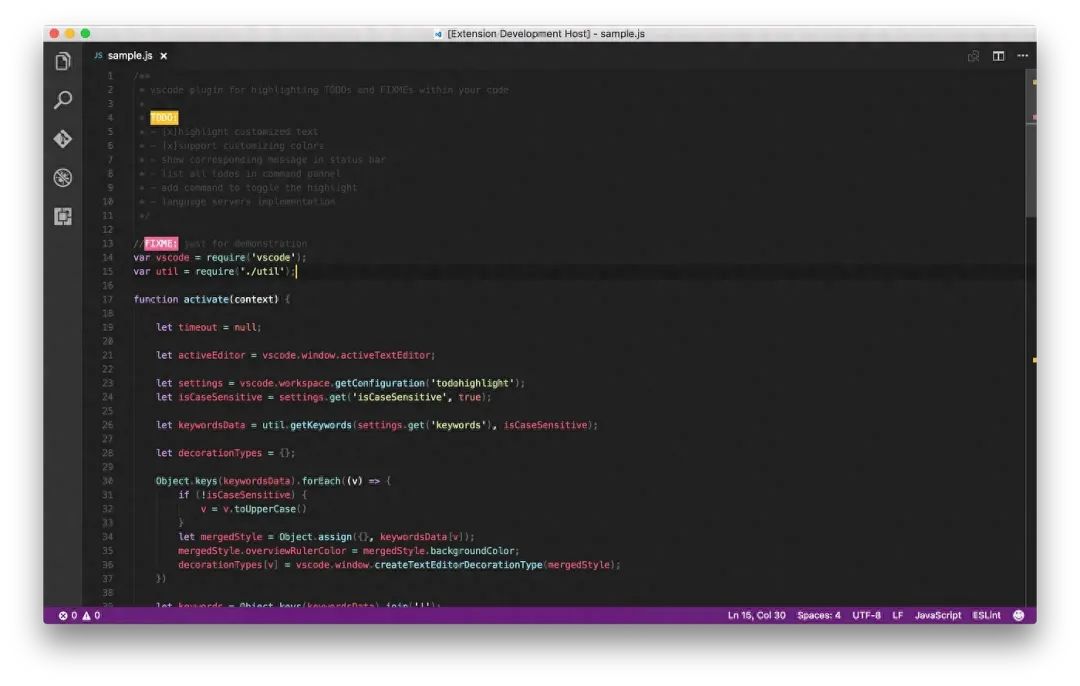Click 'toUpperCase' call on line 32
1080x686 pixels.
click(x=265, y=509)
